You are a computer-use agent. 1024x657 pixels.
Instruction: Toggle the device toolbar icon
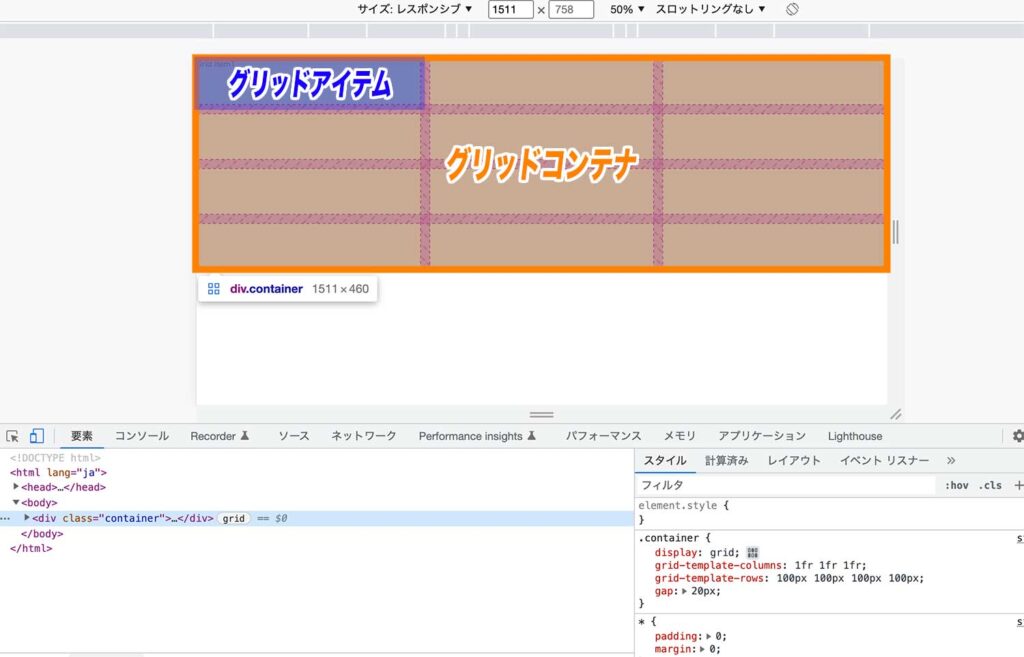click(x=36, y=436)
